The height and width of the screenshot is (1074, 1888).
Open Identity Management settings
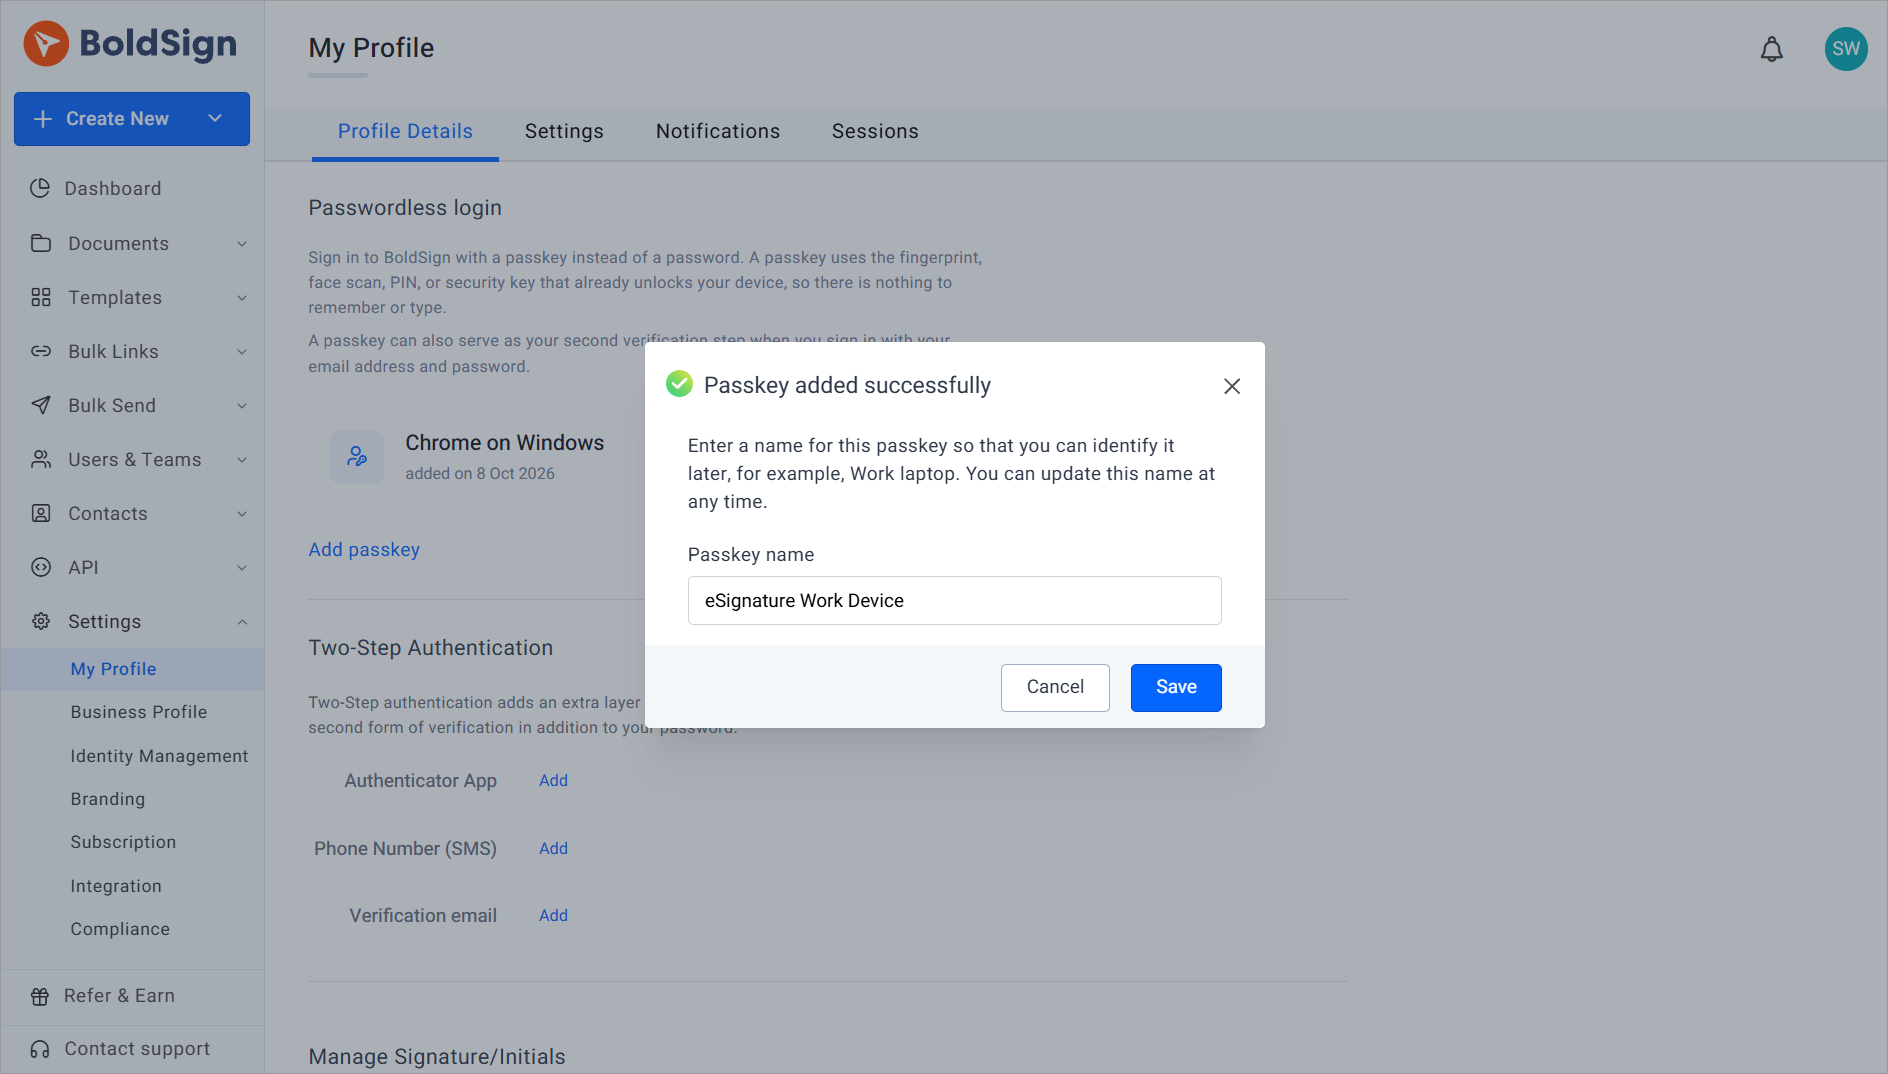pyautogui.click(x=159, y=756)
